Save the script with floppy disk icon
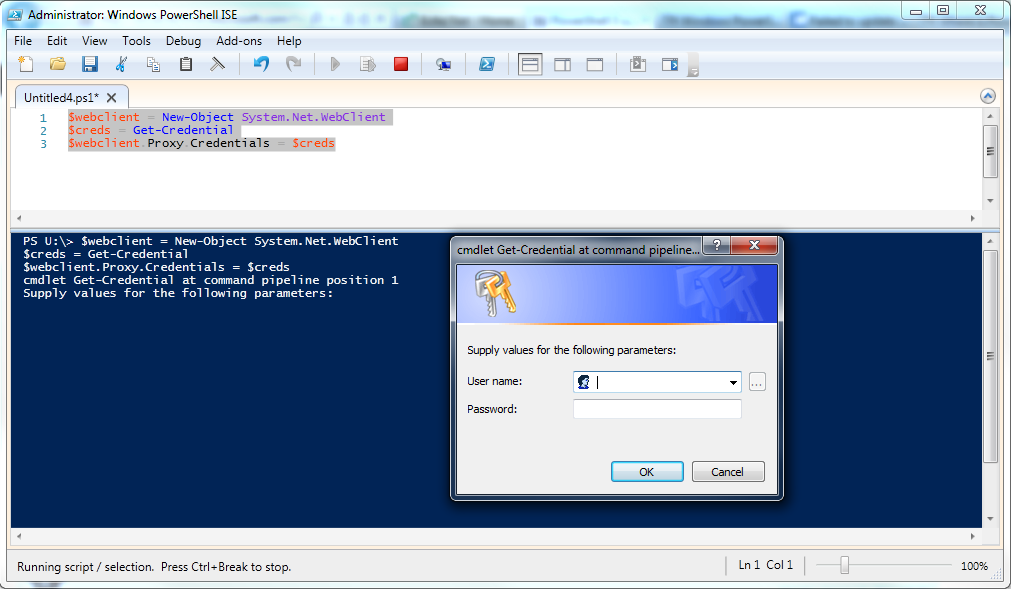Screen dimensions: 1011x589 pyautogui.click(x=90, y=64)
